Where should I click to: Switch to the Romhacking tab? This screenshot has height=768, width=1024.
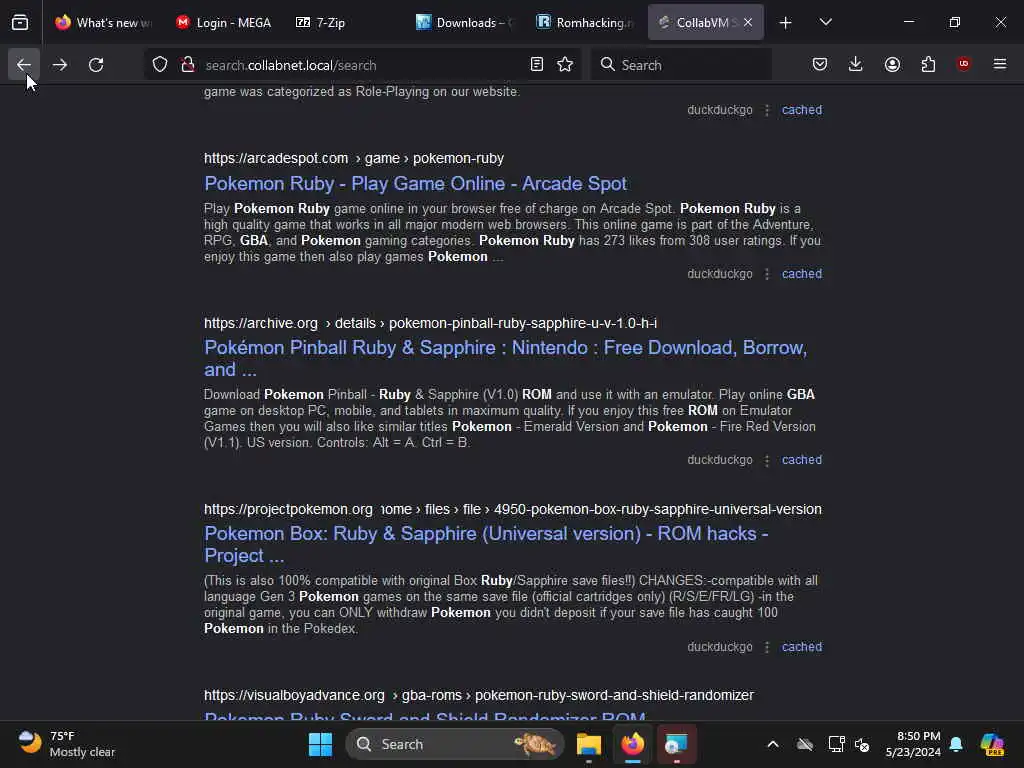point(584,22)
